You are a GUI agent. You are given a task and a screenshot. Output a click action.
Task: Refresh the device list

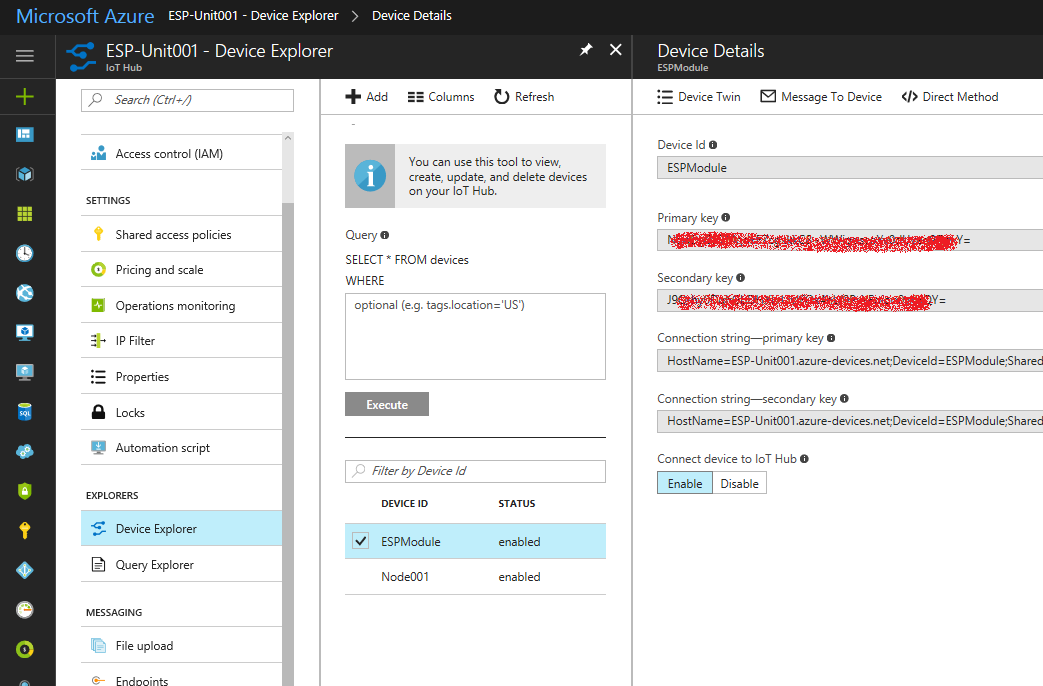[524, 96]
